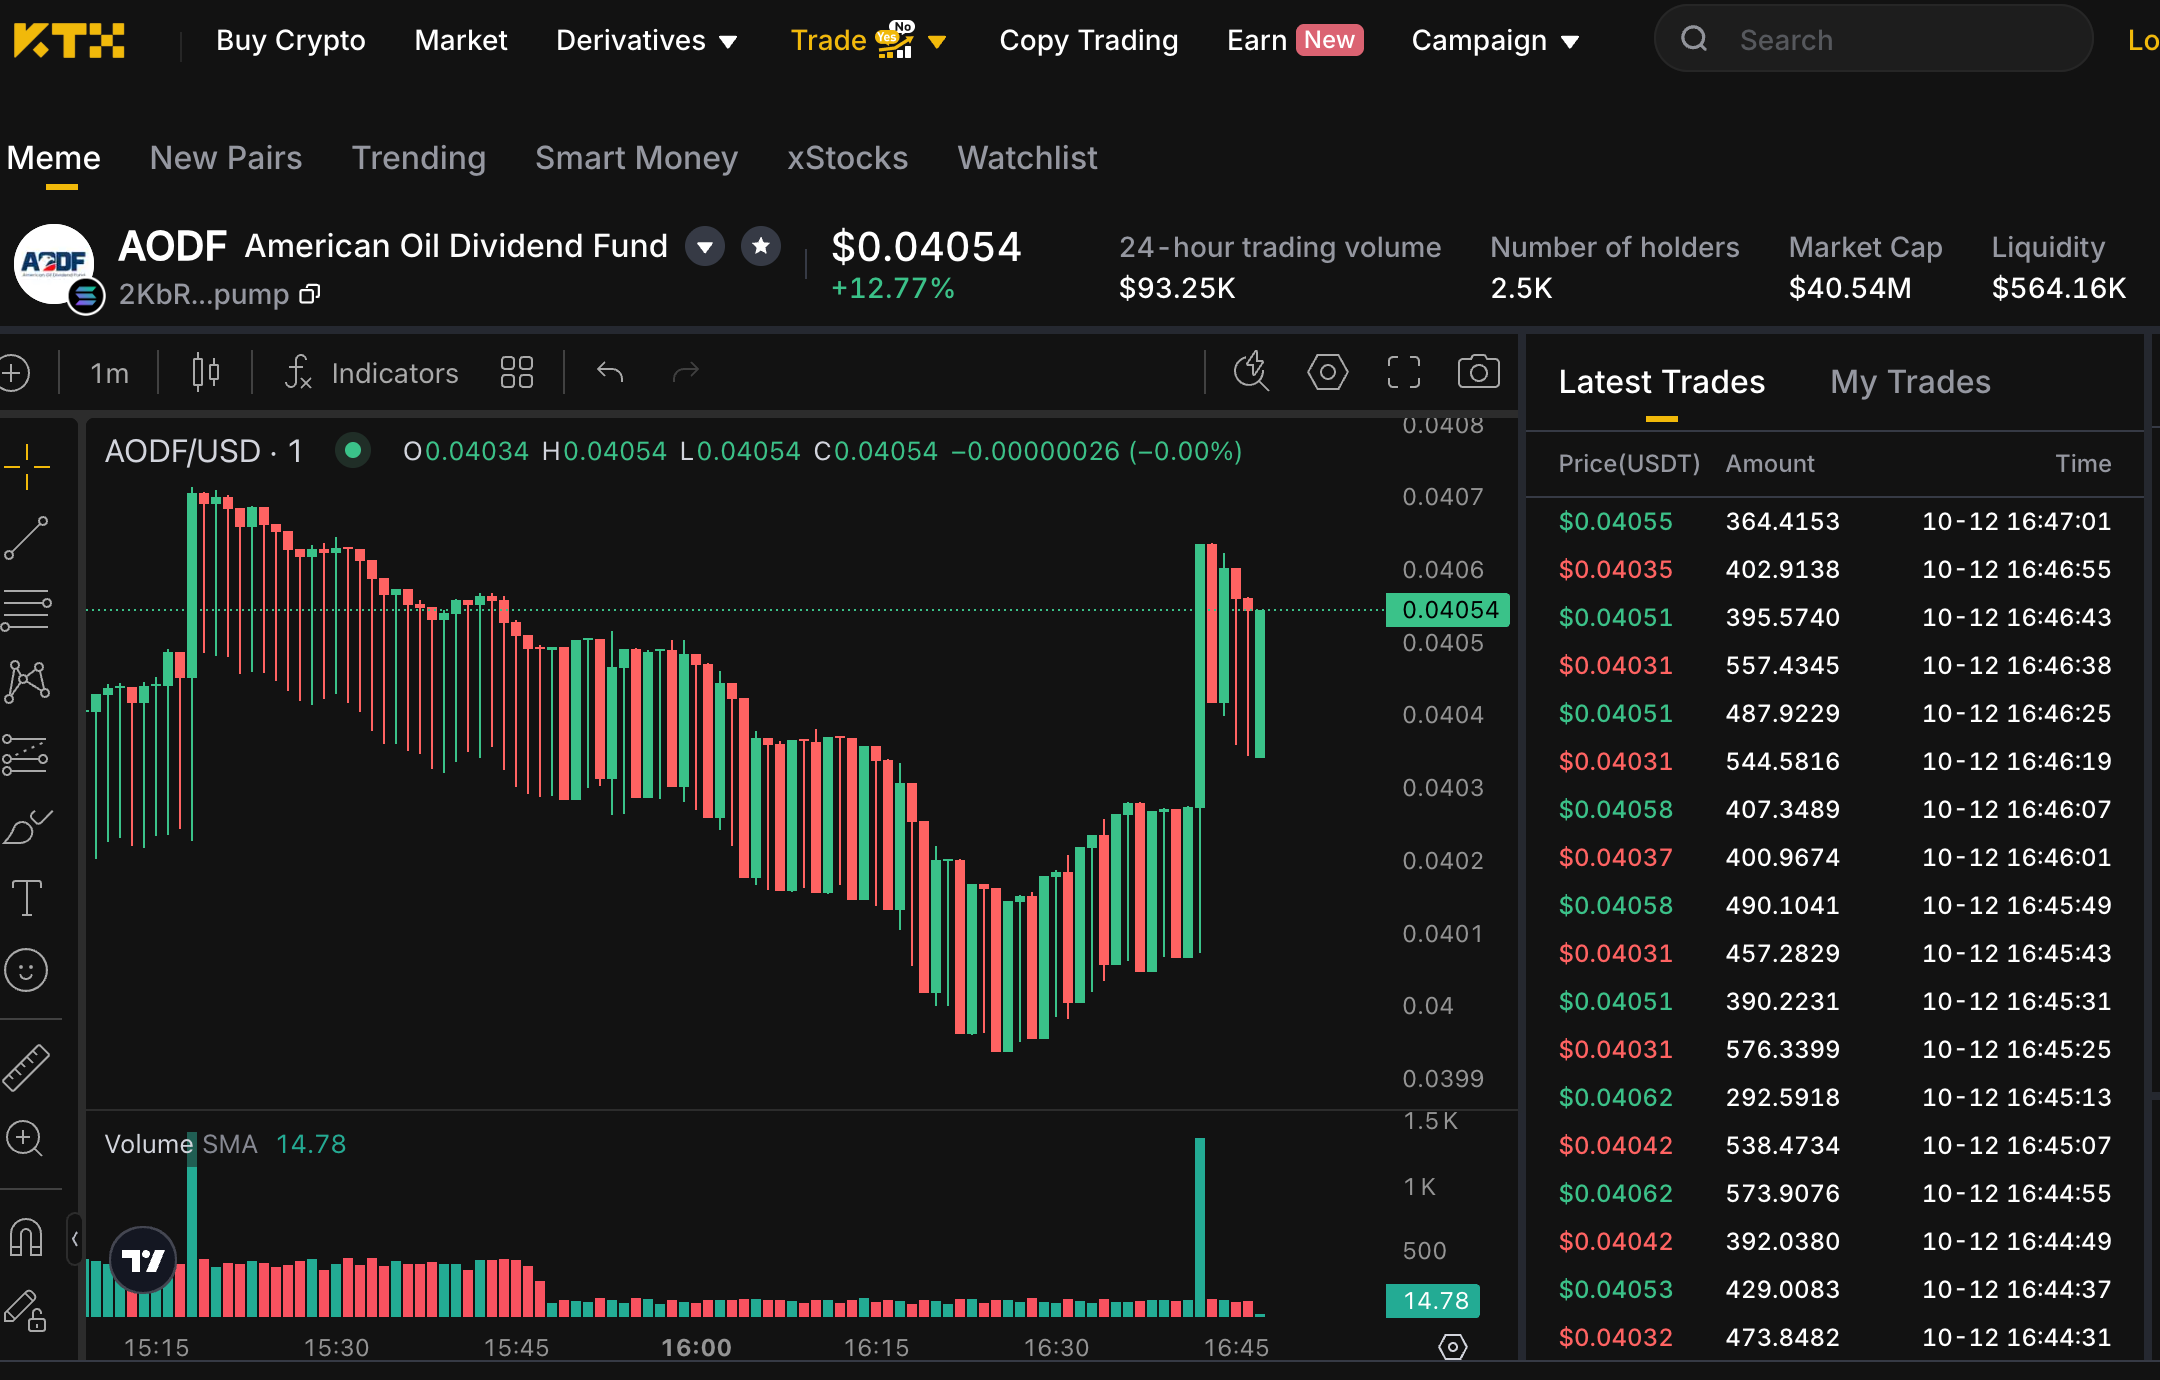This screenshot has height=1380, width=2160.
Task: Expand the AODF token selector dropdown
Action: [705, 246]
